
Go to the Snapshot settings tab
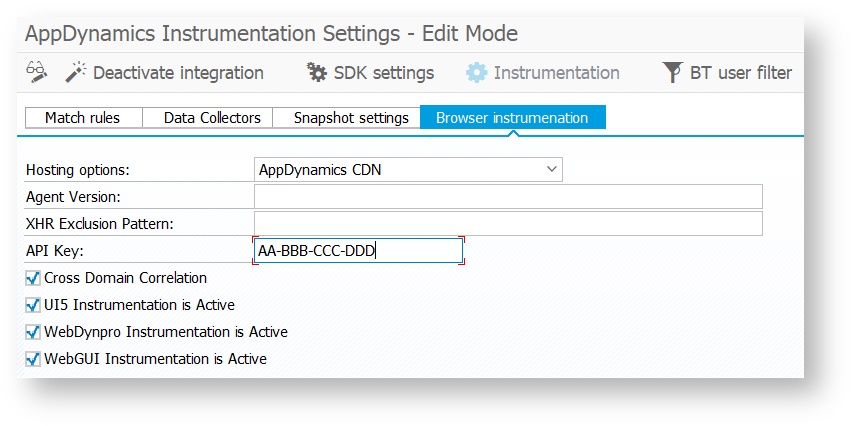pyautogui.click(x=347, y=118)
